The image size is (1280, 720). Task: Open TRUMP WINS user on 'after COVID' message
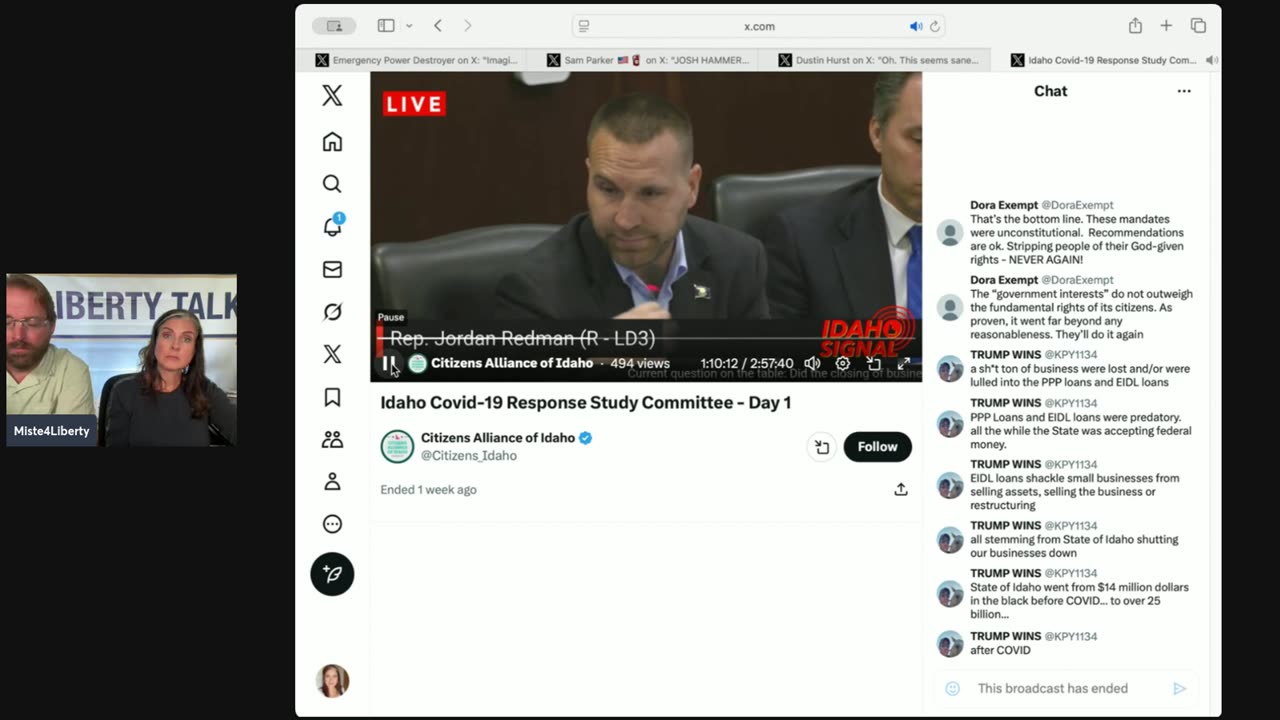(x=1005, y=636)
